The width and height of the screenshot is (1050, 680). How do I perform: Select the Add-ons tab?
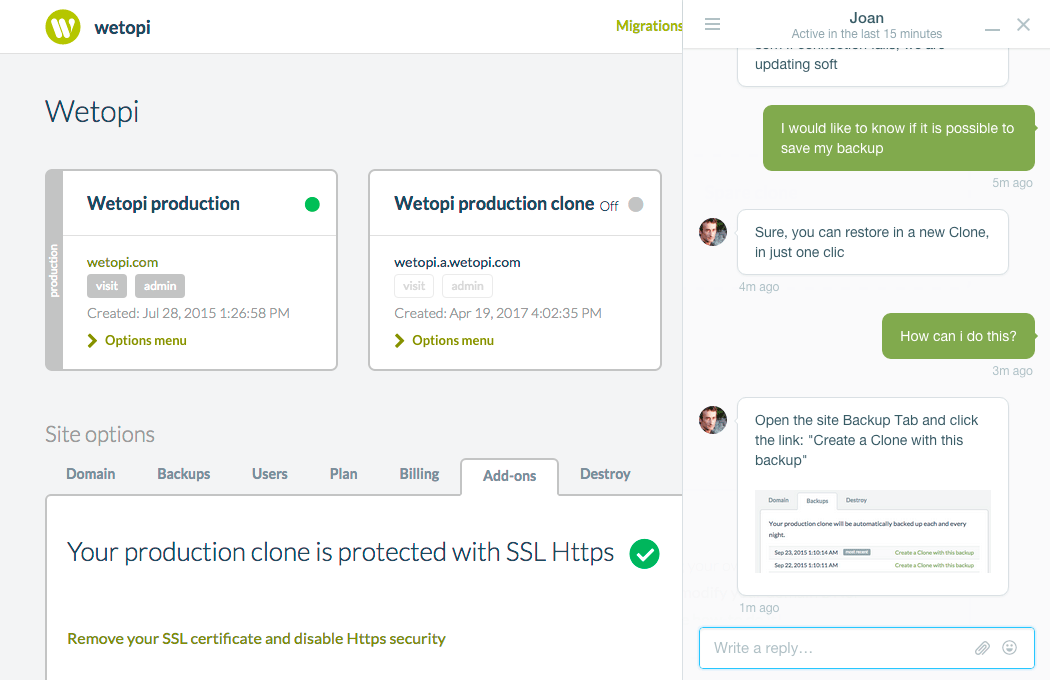click(510, 476)
